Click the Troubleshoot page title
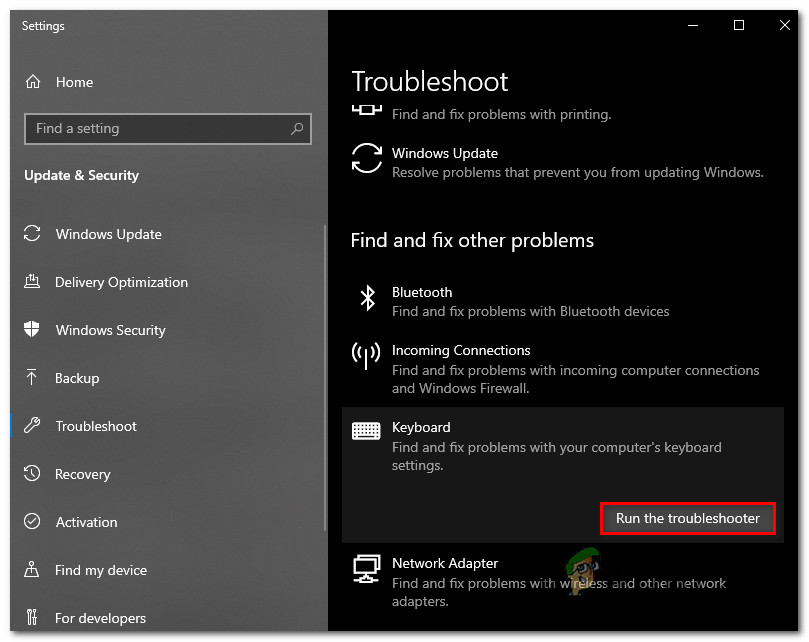 coord(430,82)
